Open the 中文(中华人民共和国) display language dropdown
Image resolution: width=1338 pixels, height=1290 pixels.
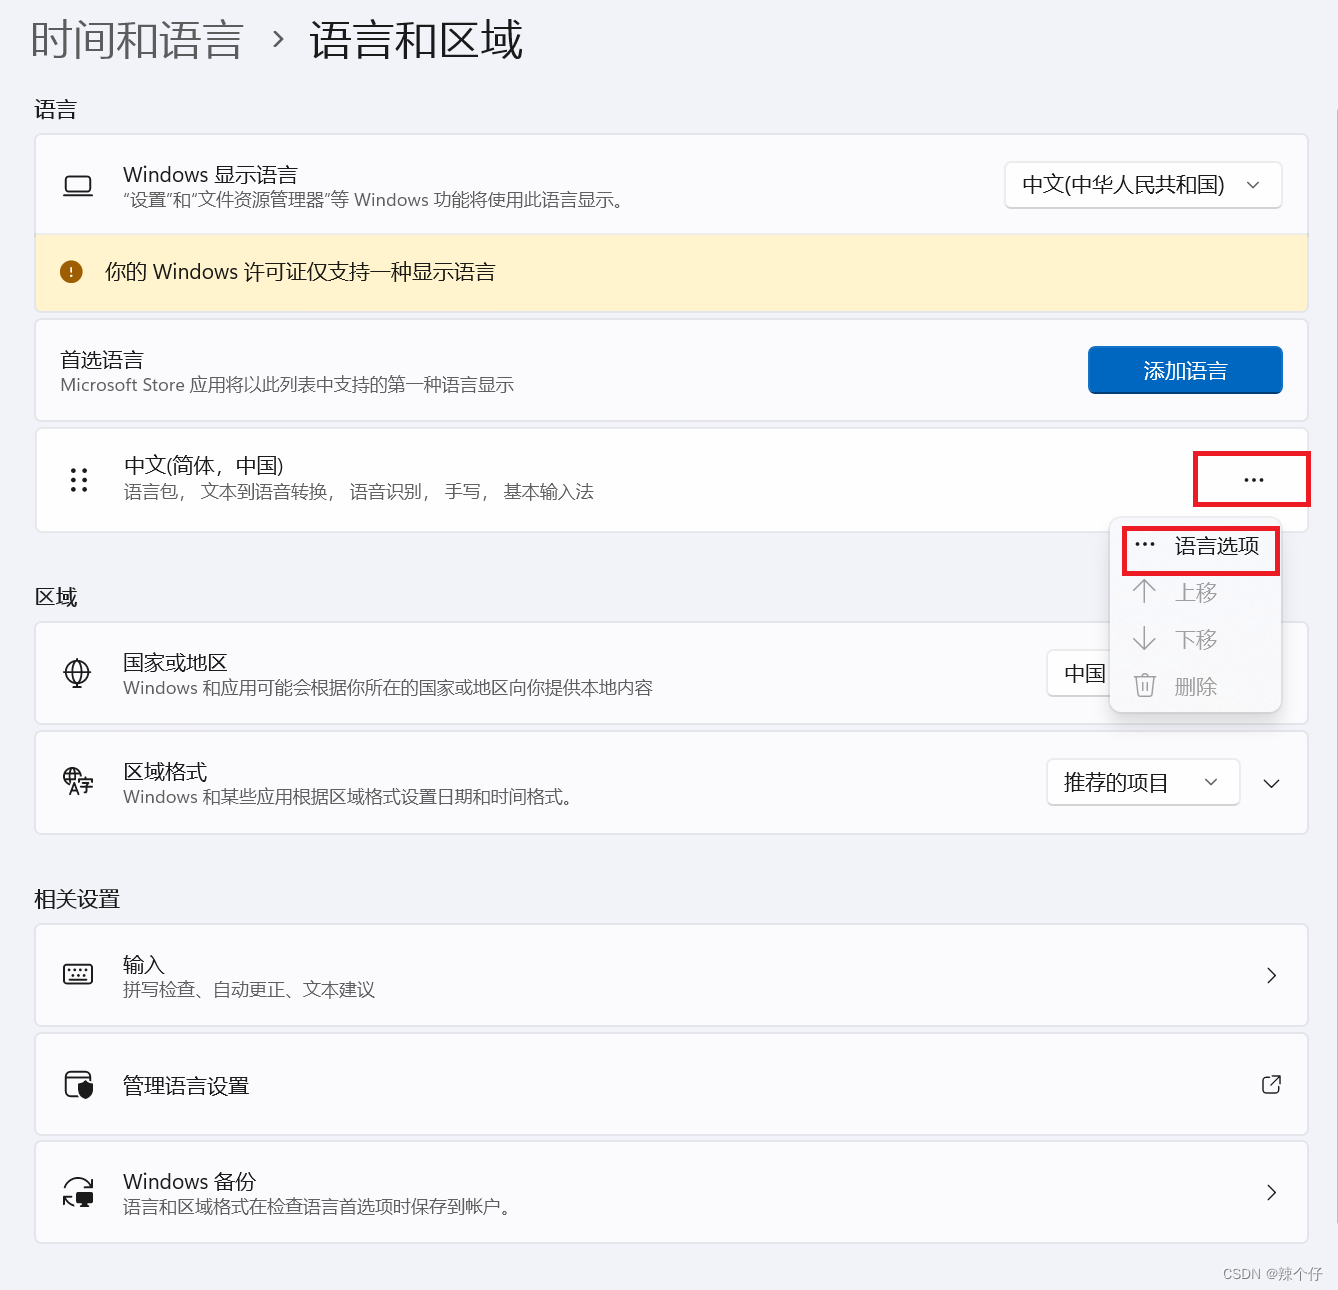pos(1143,185)
